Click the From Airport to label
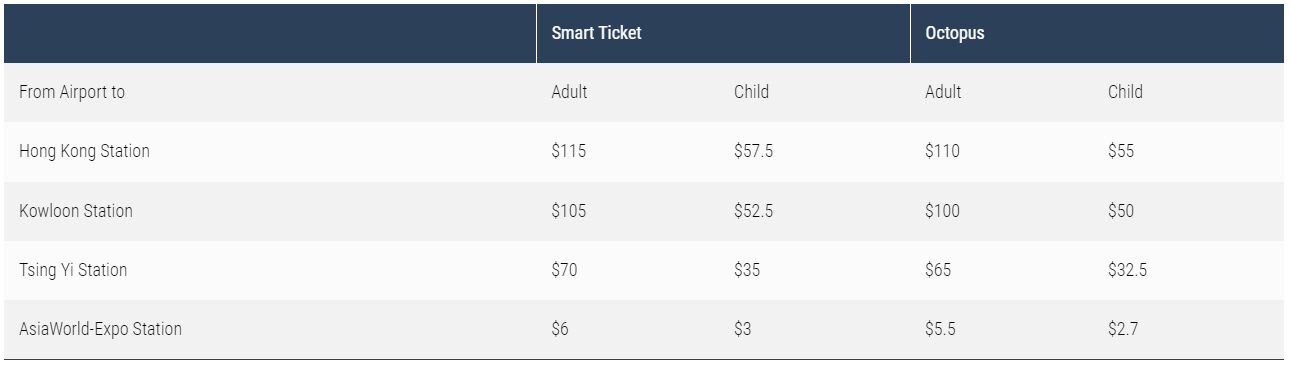 72,92
